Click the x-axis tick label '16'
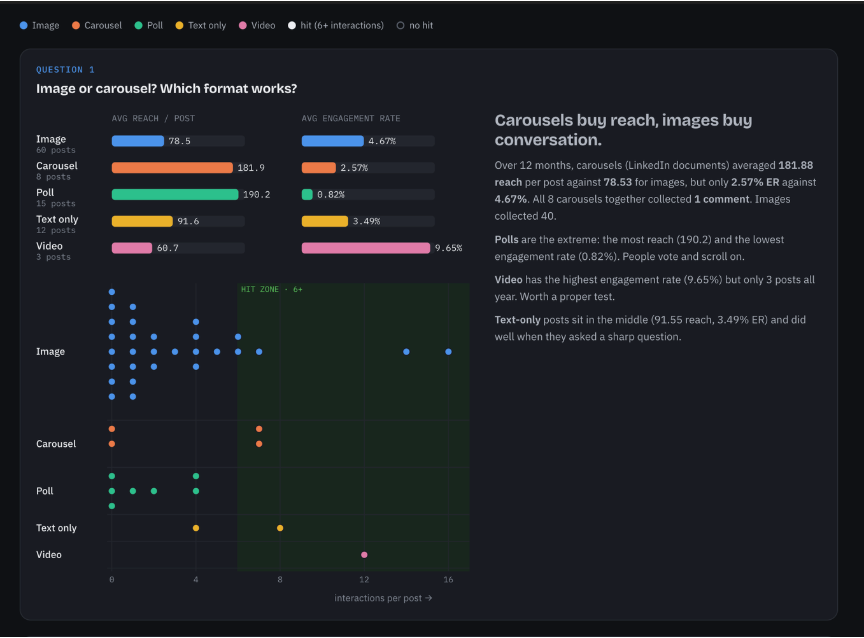 point(449,580)
